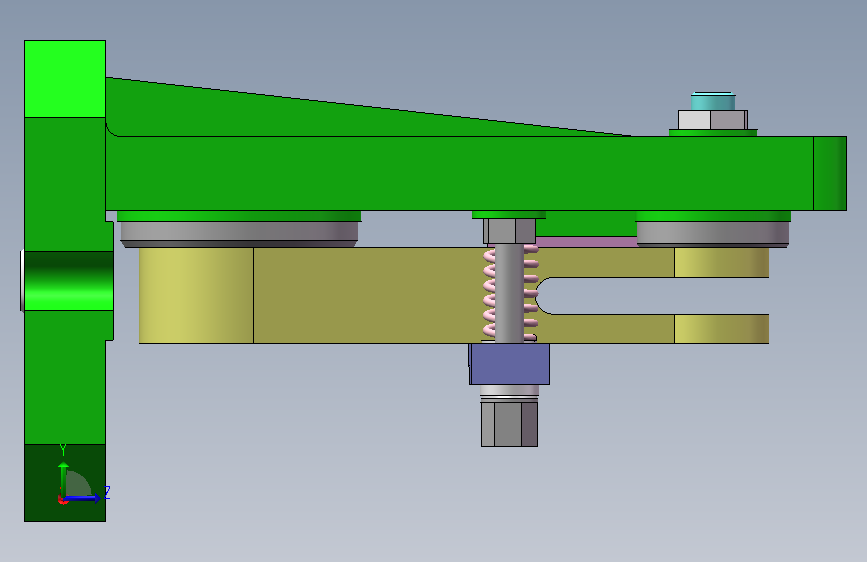The width and height of the screenshot is (867, 562).
Task: Select the long green horizontal arm
Action: coord(476,173)
